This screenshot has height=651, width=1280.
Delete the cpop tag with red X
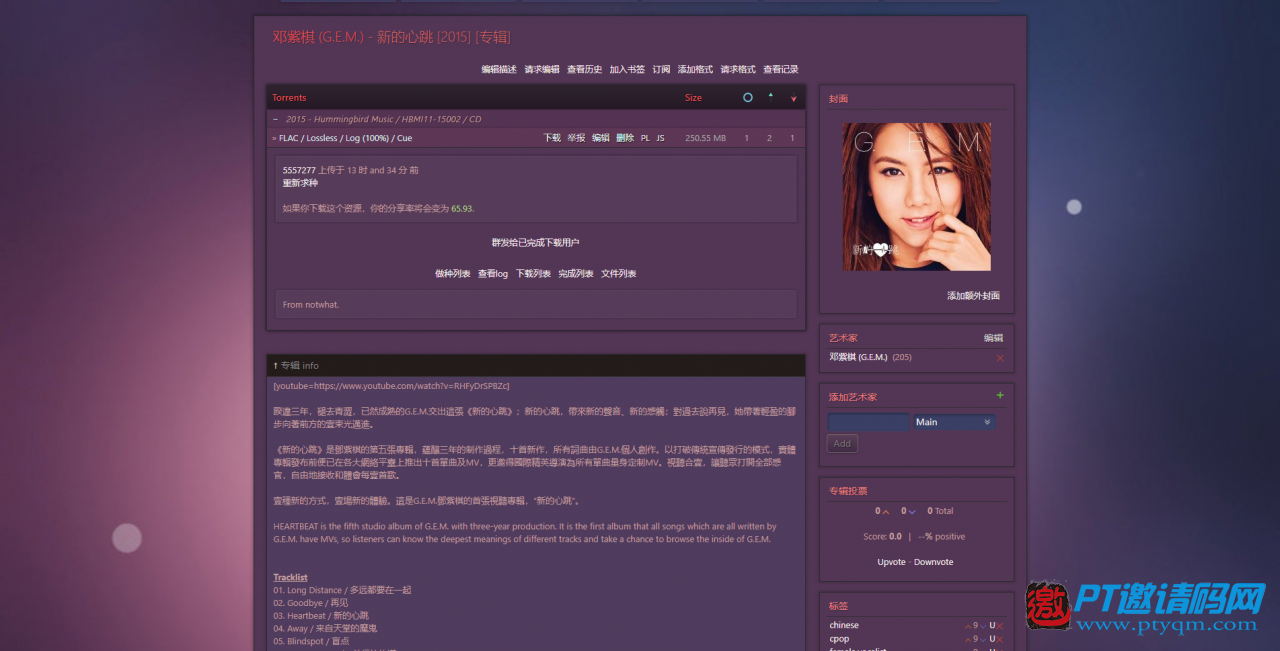(999, 640)
